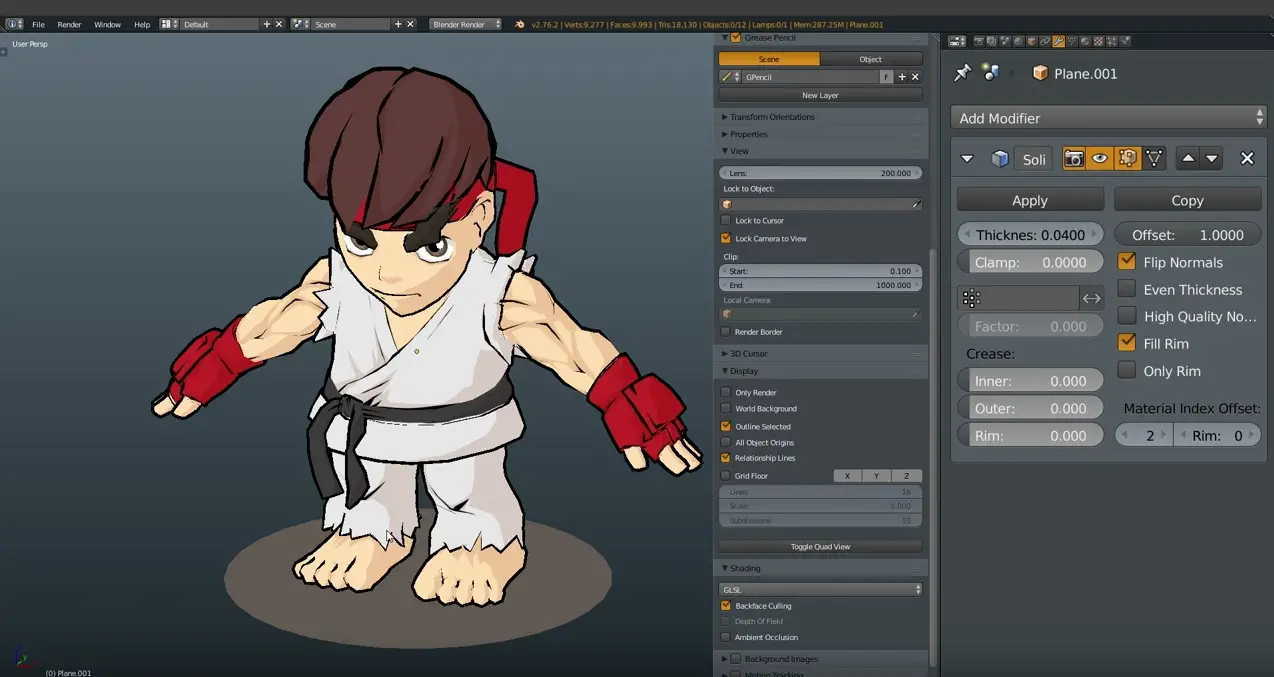Screen dimensions: 1274x677
Task: Click New Layer in Grease Pencil
Action: (820, 95)
